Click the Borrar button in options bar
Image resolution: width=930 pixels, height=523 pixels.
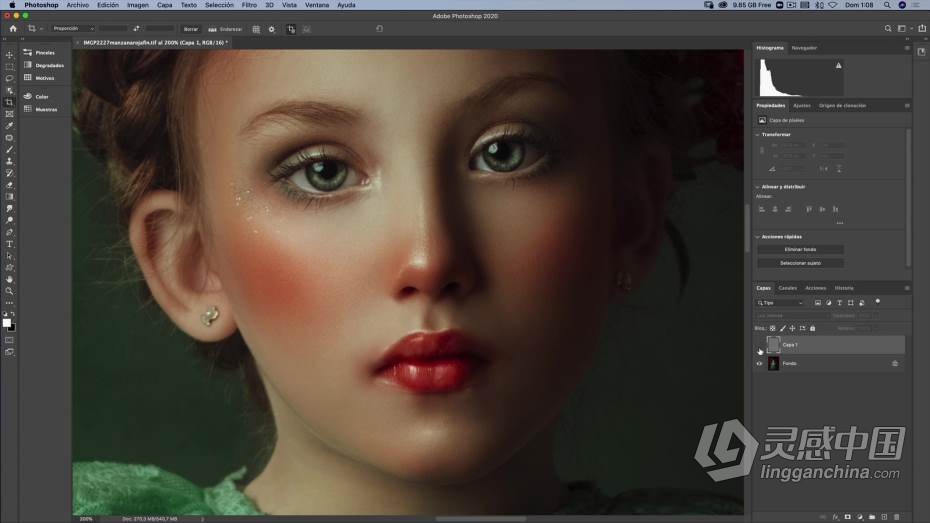point(191,29)
